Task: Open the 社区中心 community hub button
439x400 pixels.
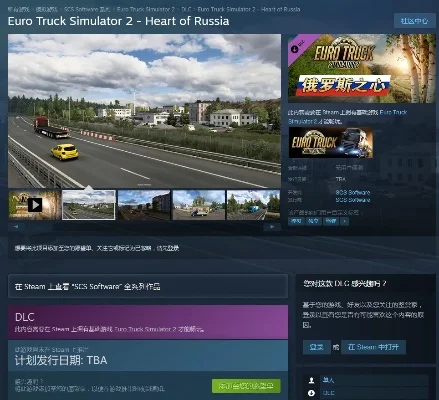Action: click(414, 21)
